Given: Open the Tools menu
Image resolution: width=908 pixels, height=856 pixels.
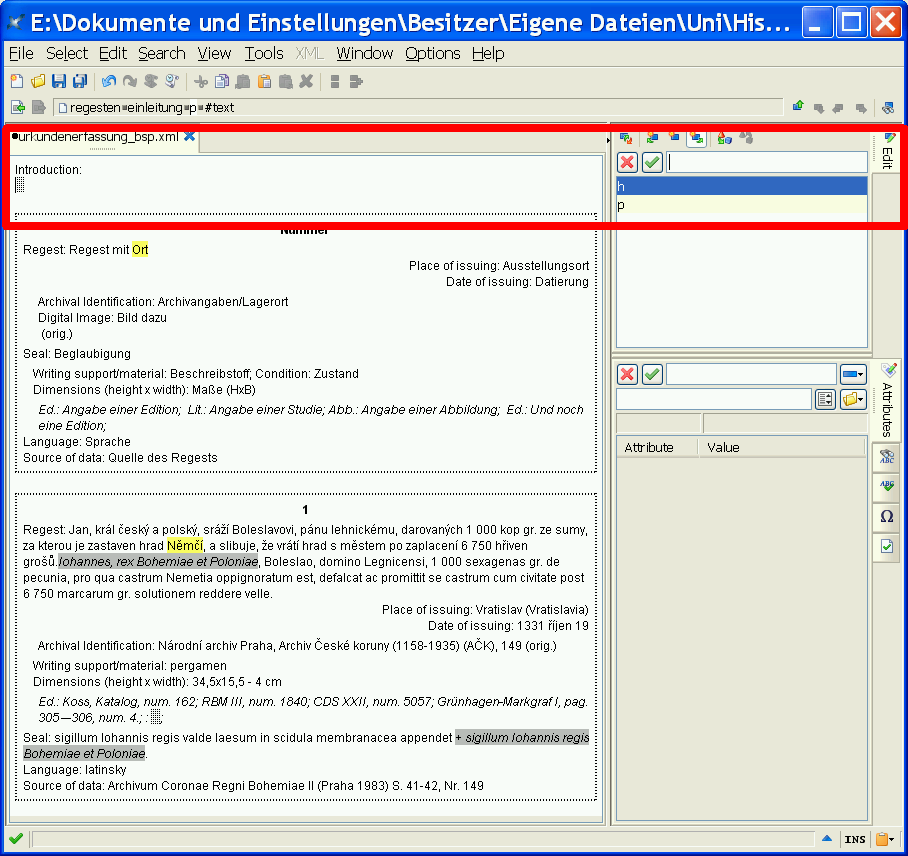Looking at the screenshot, I should point(264,53).
